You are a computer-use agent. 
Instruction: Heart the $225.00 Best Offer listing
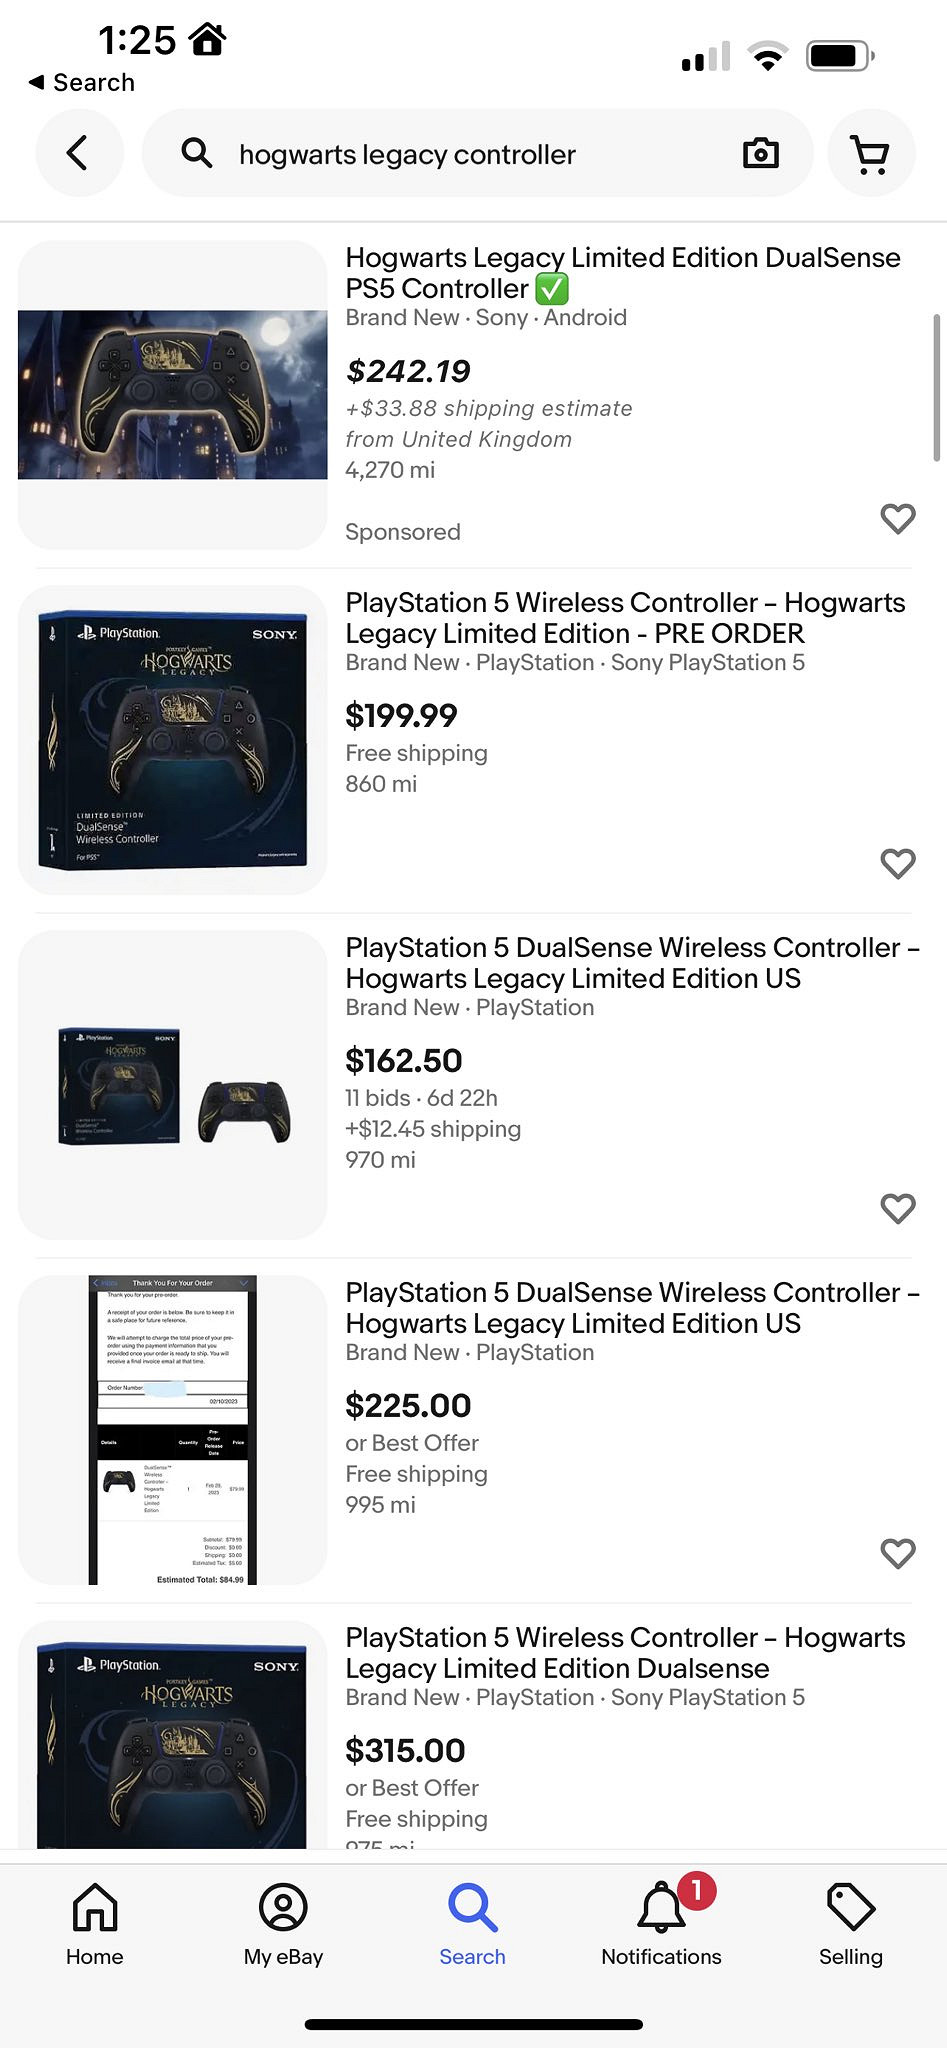[897, 1553]
